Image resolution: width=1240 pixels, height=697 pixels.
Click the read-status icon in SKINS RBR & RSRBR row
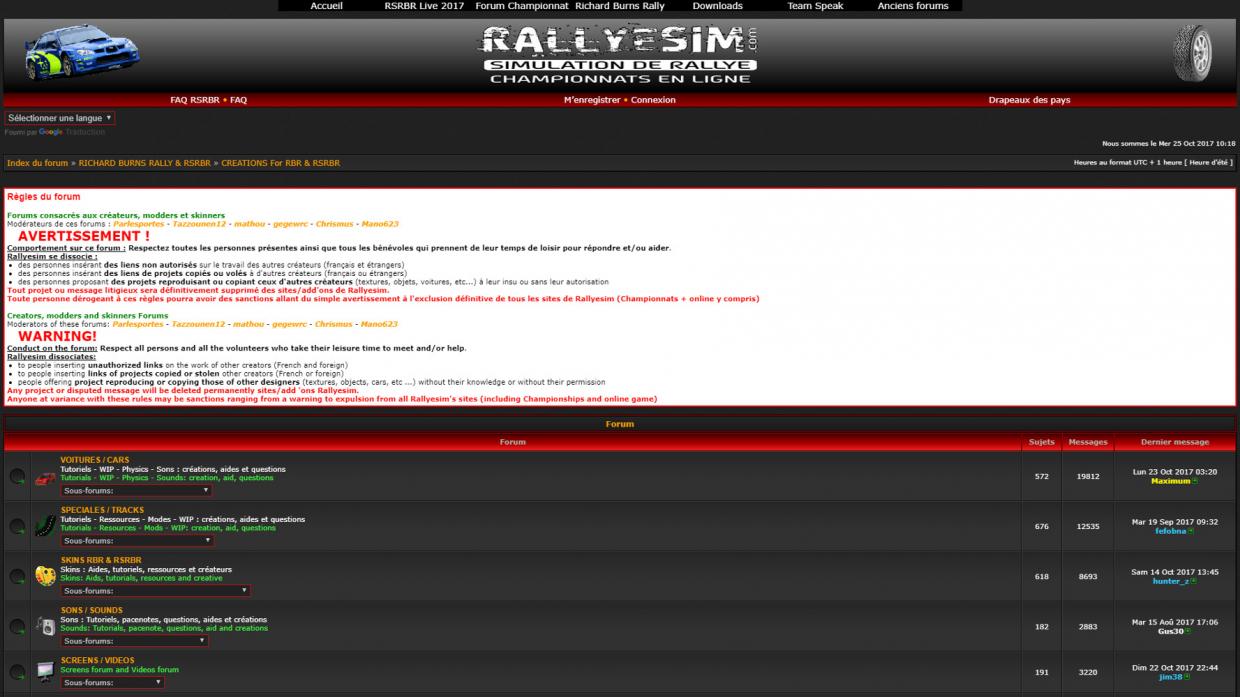click(18, 577)
